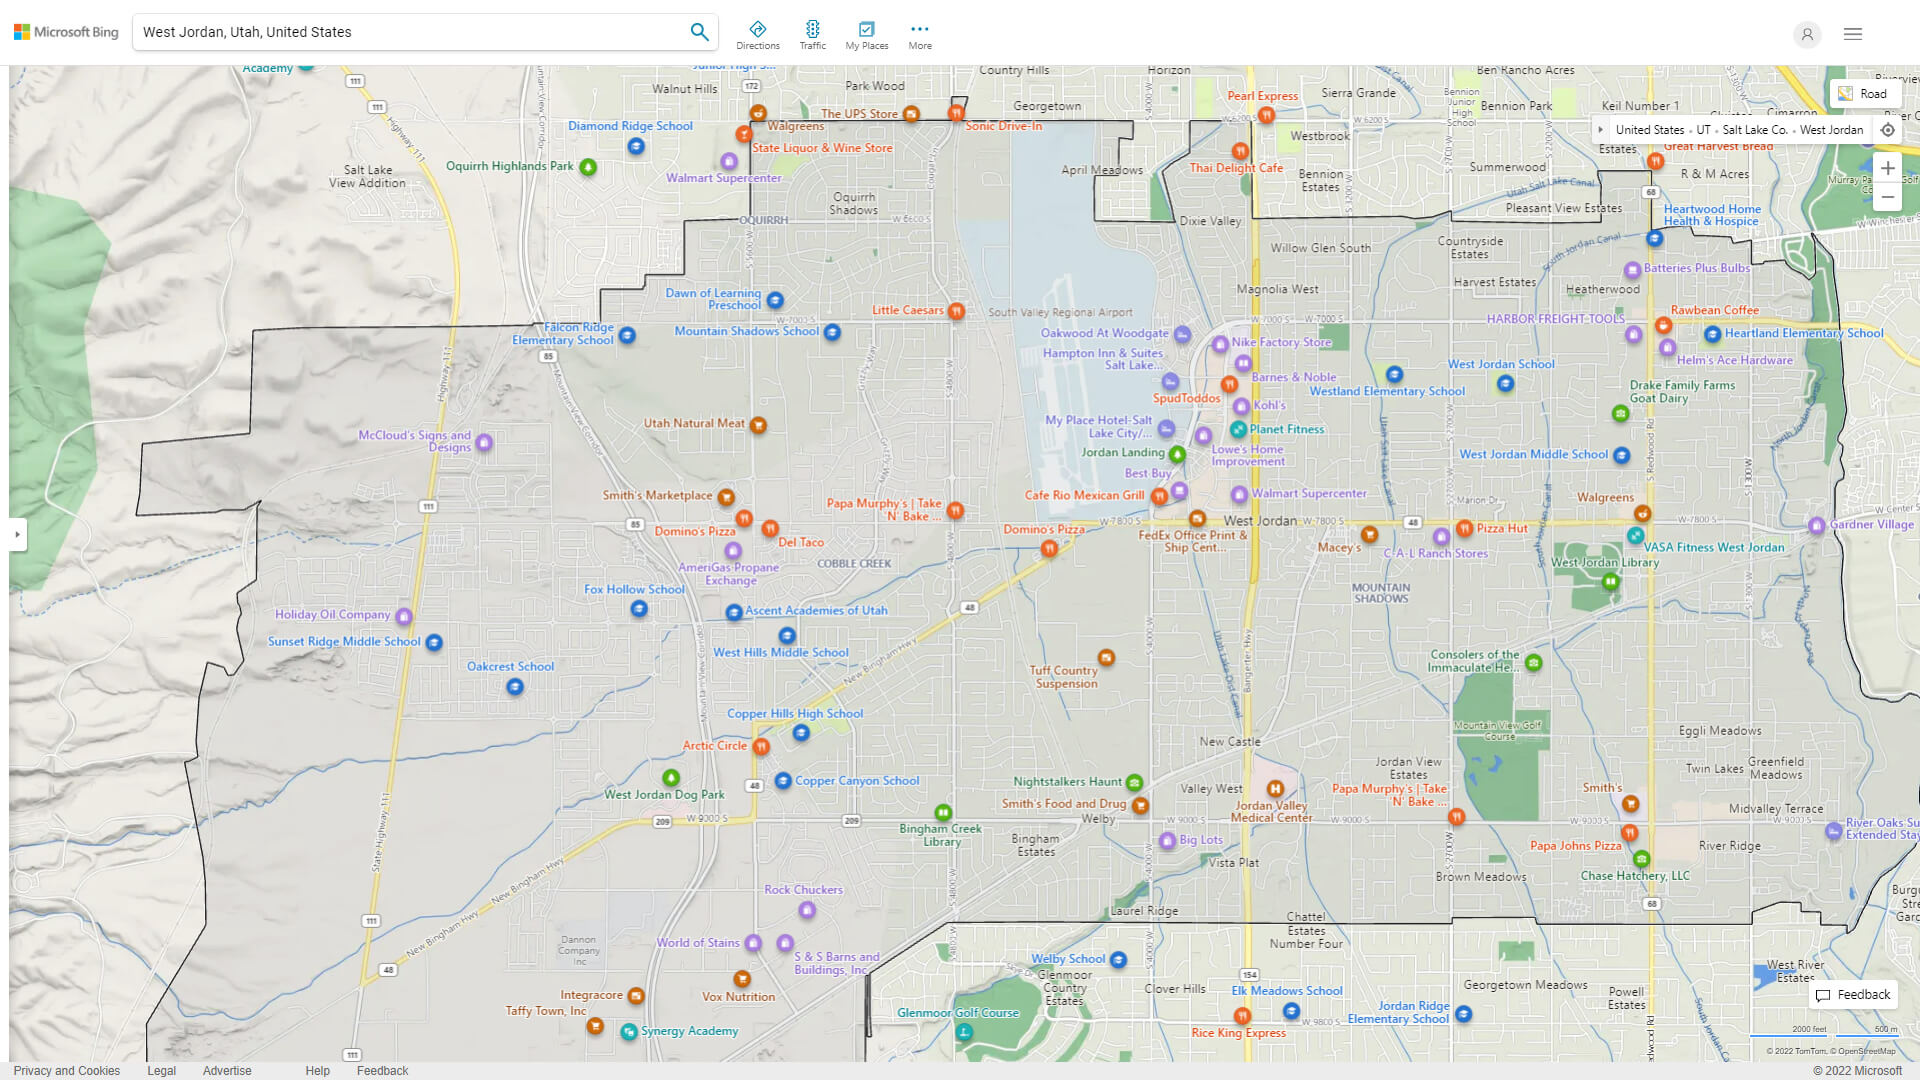Open the hamburger menu

(x=1852, y=33)
